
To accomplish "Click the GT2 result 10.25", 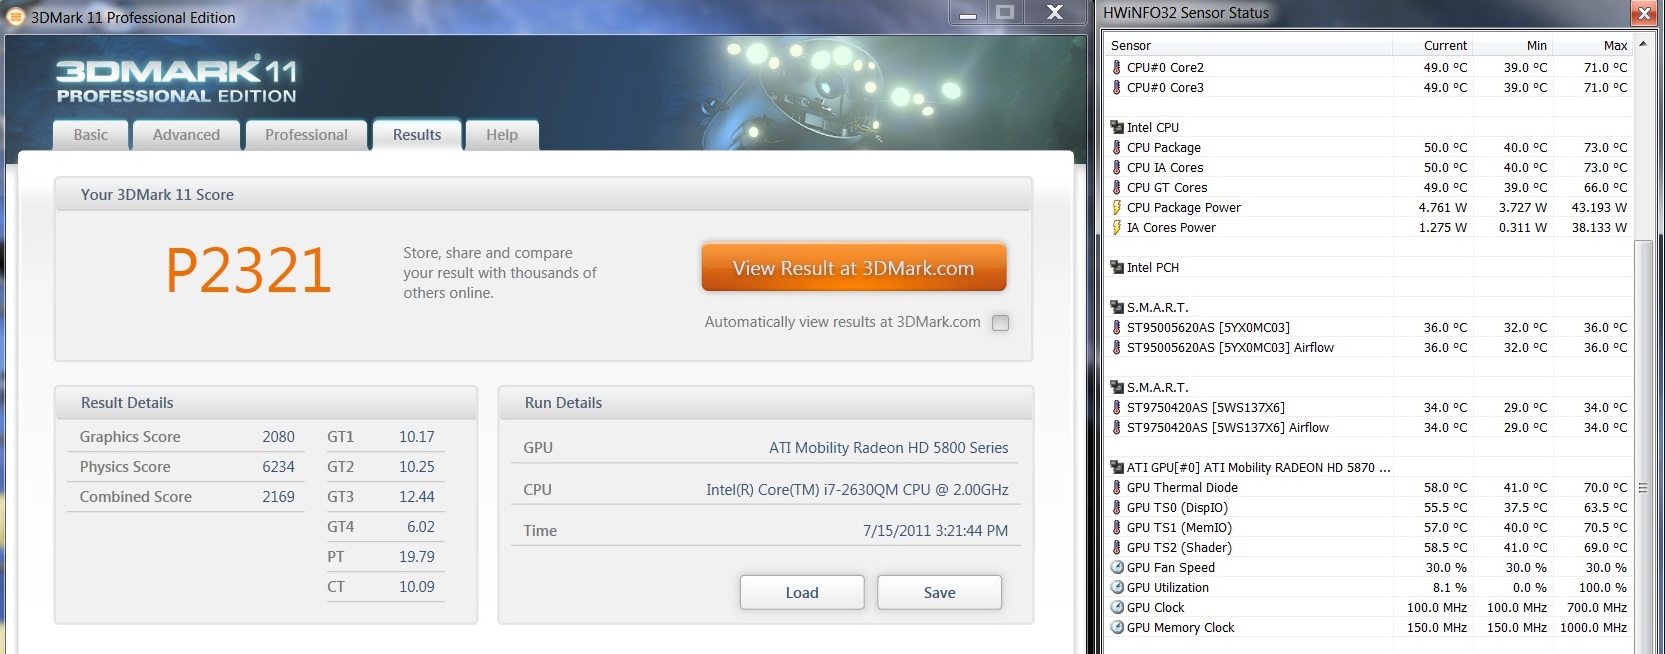I will pos(416,467).
